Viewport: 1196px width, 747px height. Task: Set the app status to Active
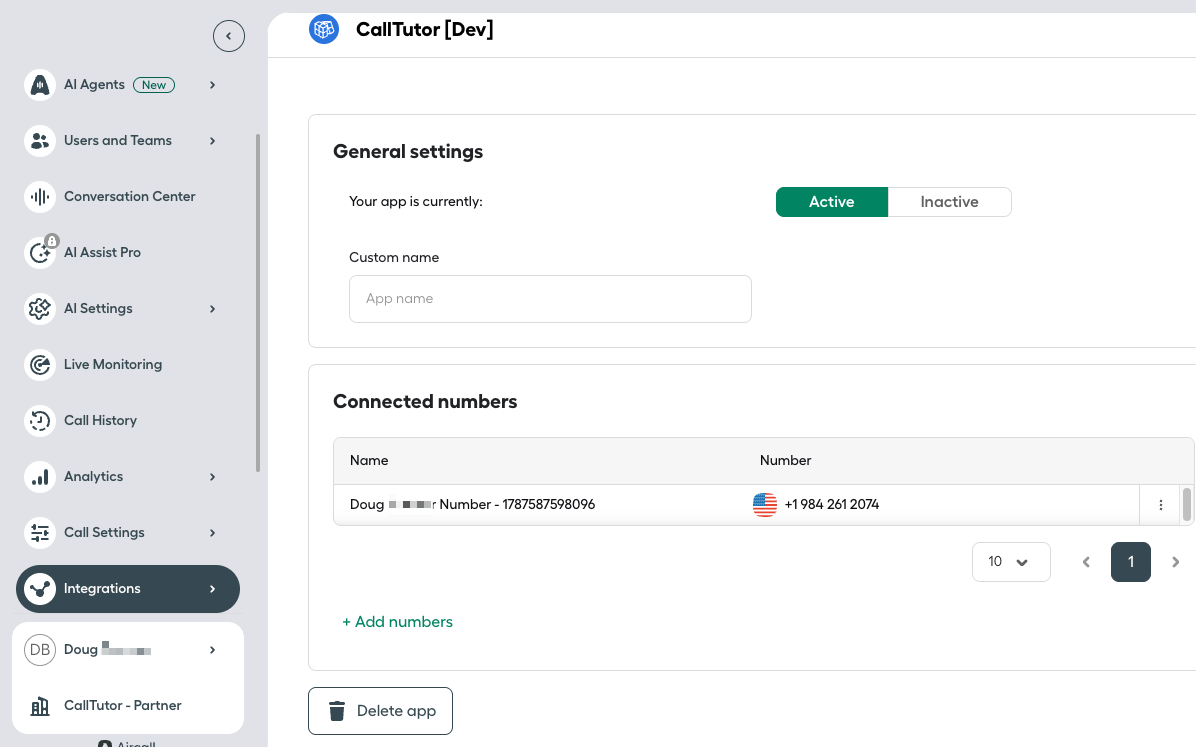831,202
